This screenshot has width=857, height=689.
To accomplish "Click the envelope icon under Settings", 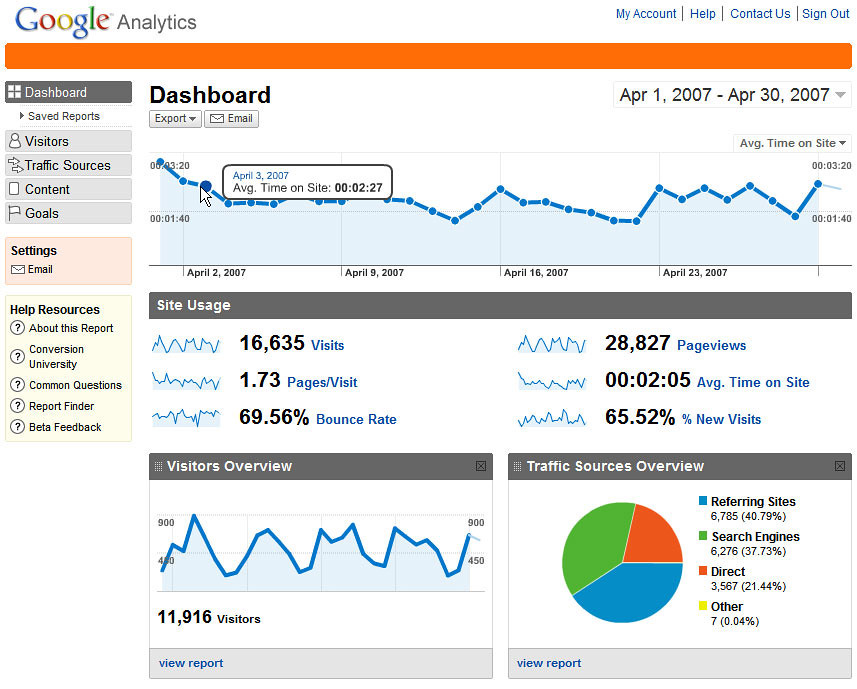I will pyautogui.click(x=18, y=270).
